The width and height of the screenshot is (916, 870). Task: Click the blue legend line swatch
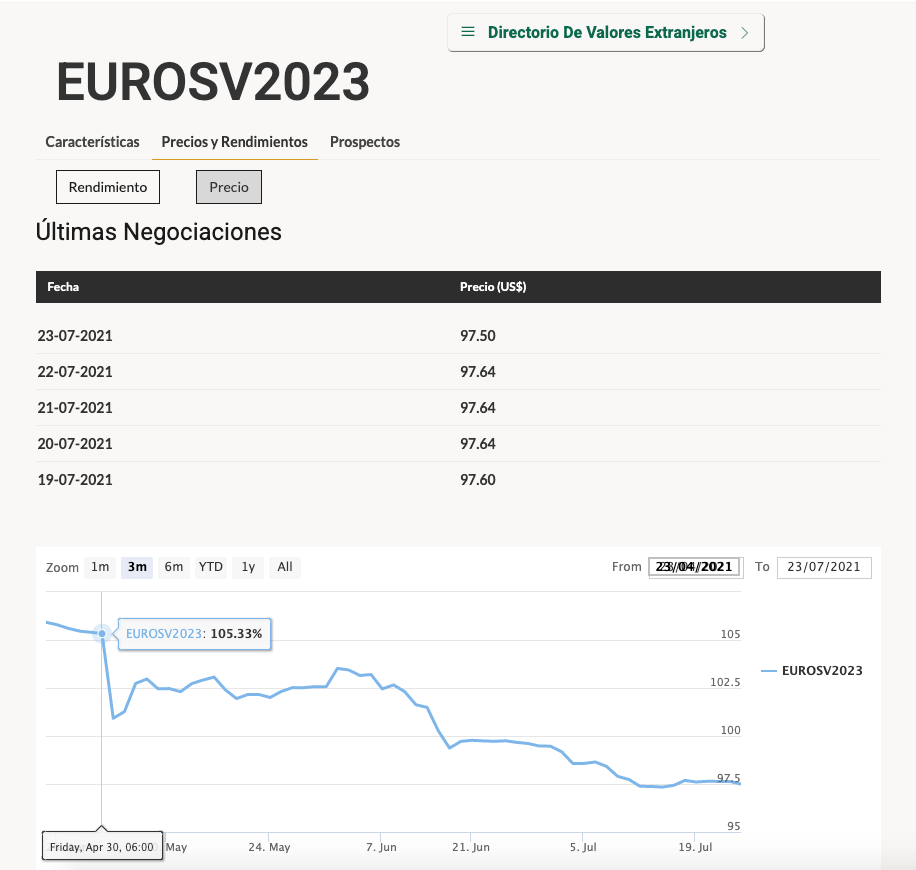(769, 671)
